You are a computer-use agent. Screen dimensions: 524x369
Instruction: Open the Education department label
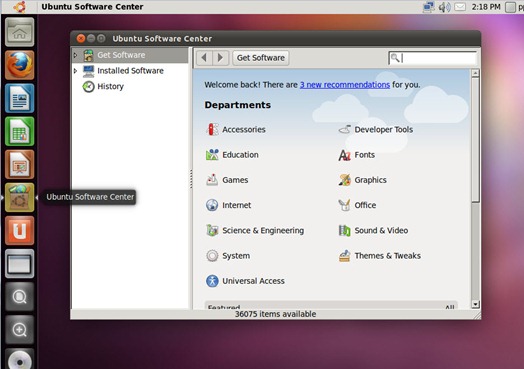240,155
